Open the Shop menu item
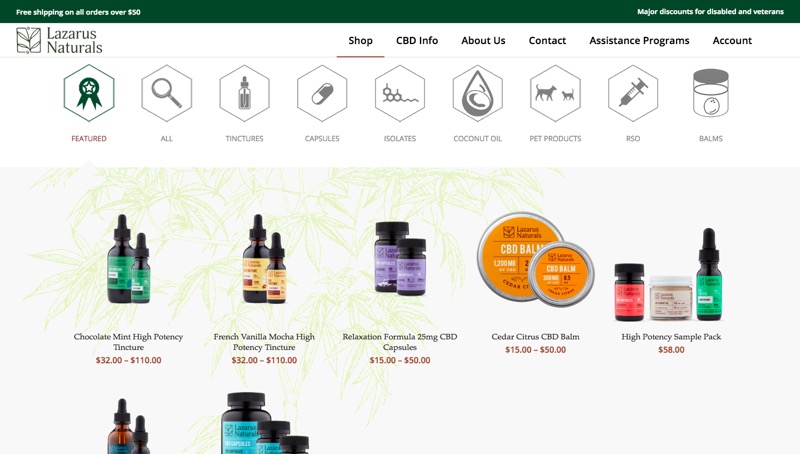 pyautogui.click(x=360, y=40)
